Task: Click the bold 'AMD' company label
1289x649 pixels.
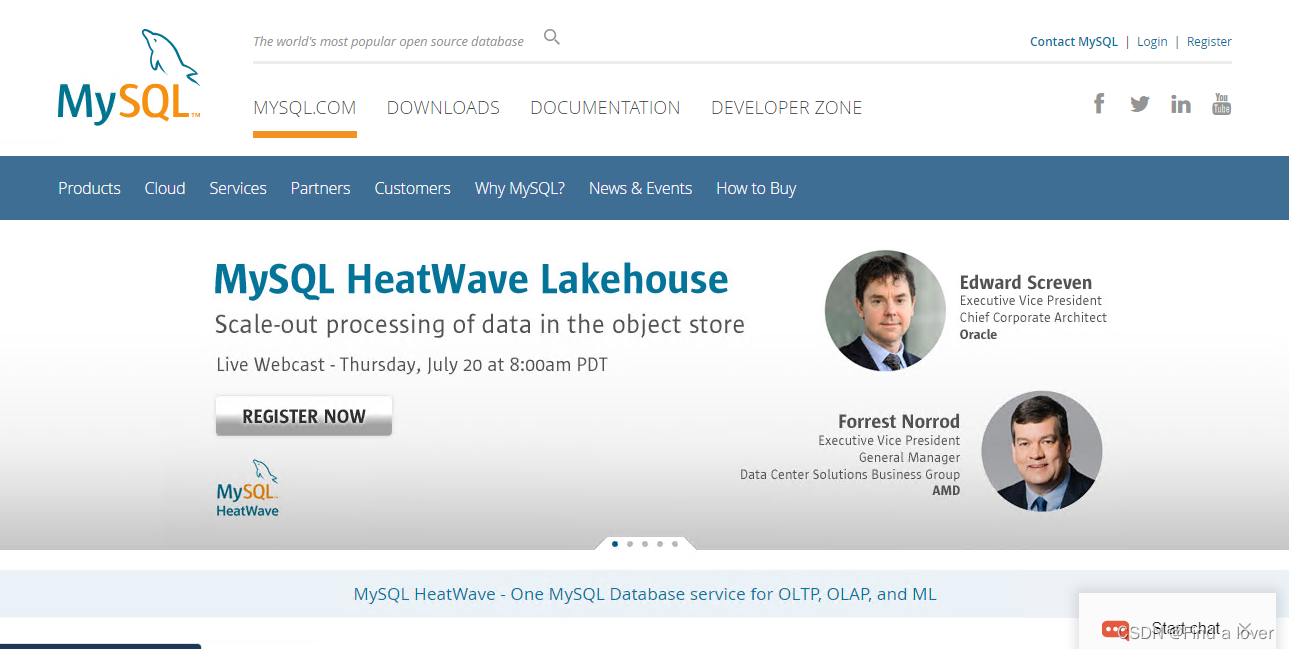Action: pos(946,491)
